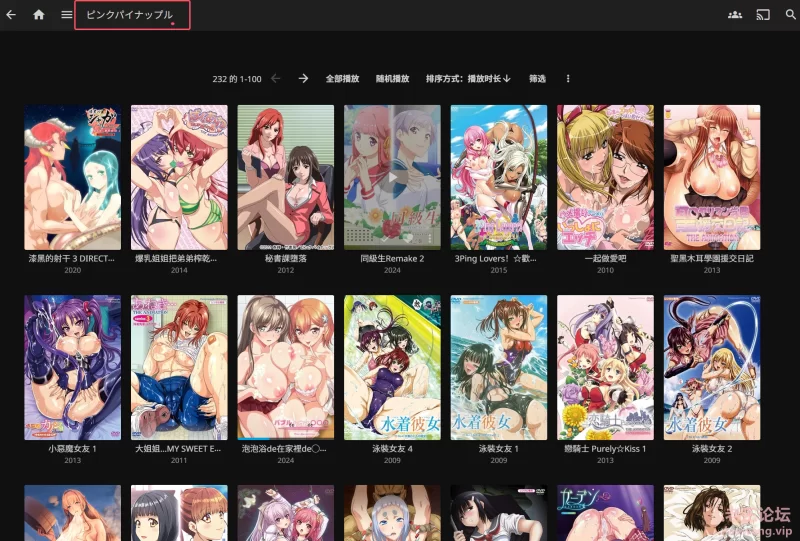Click the year 2015 under 3Ping Lovers
This screenshot has height=541, width=800.
coord(498,270)
